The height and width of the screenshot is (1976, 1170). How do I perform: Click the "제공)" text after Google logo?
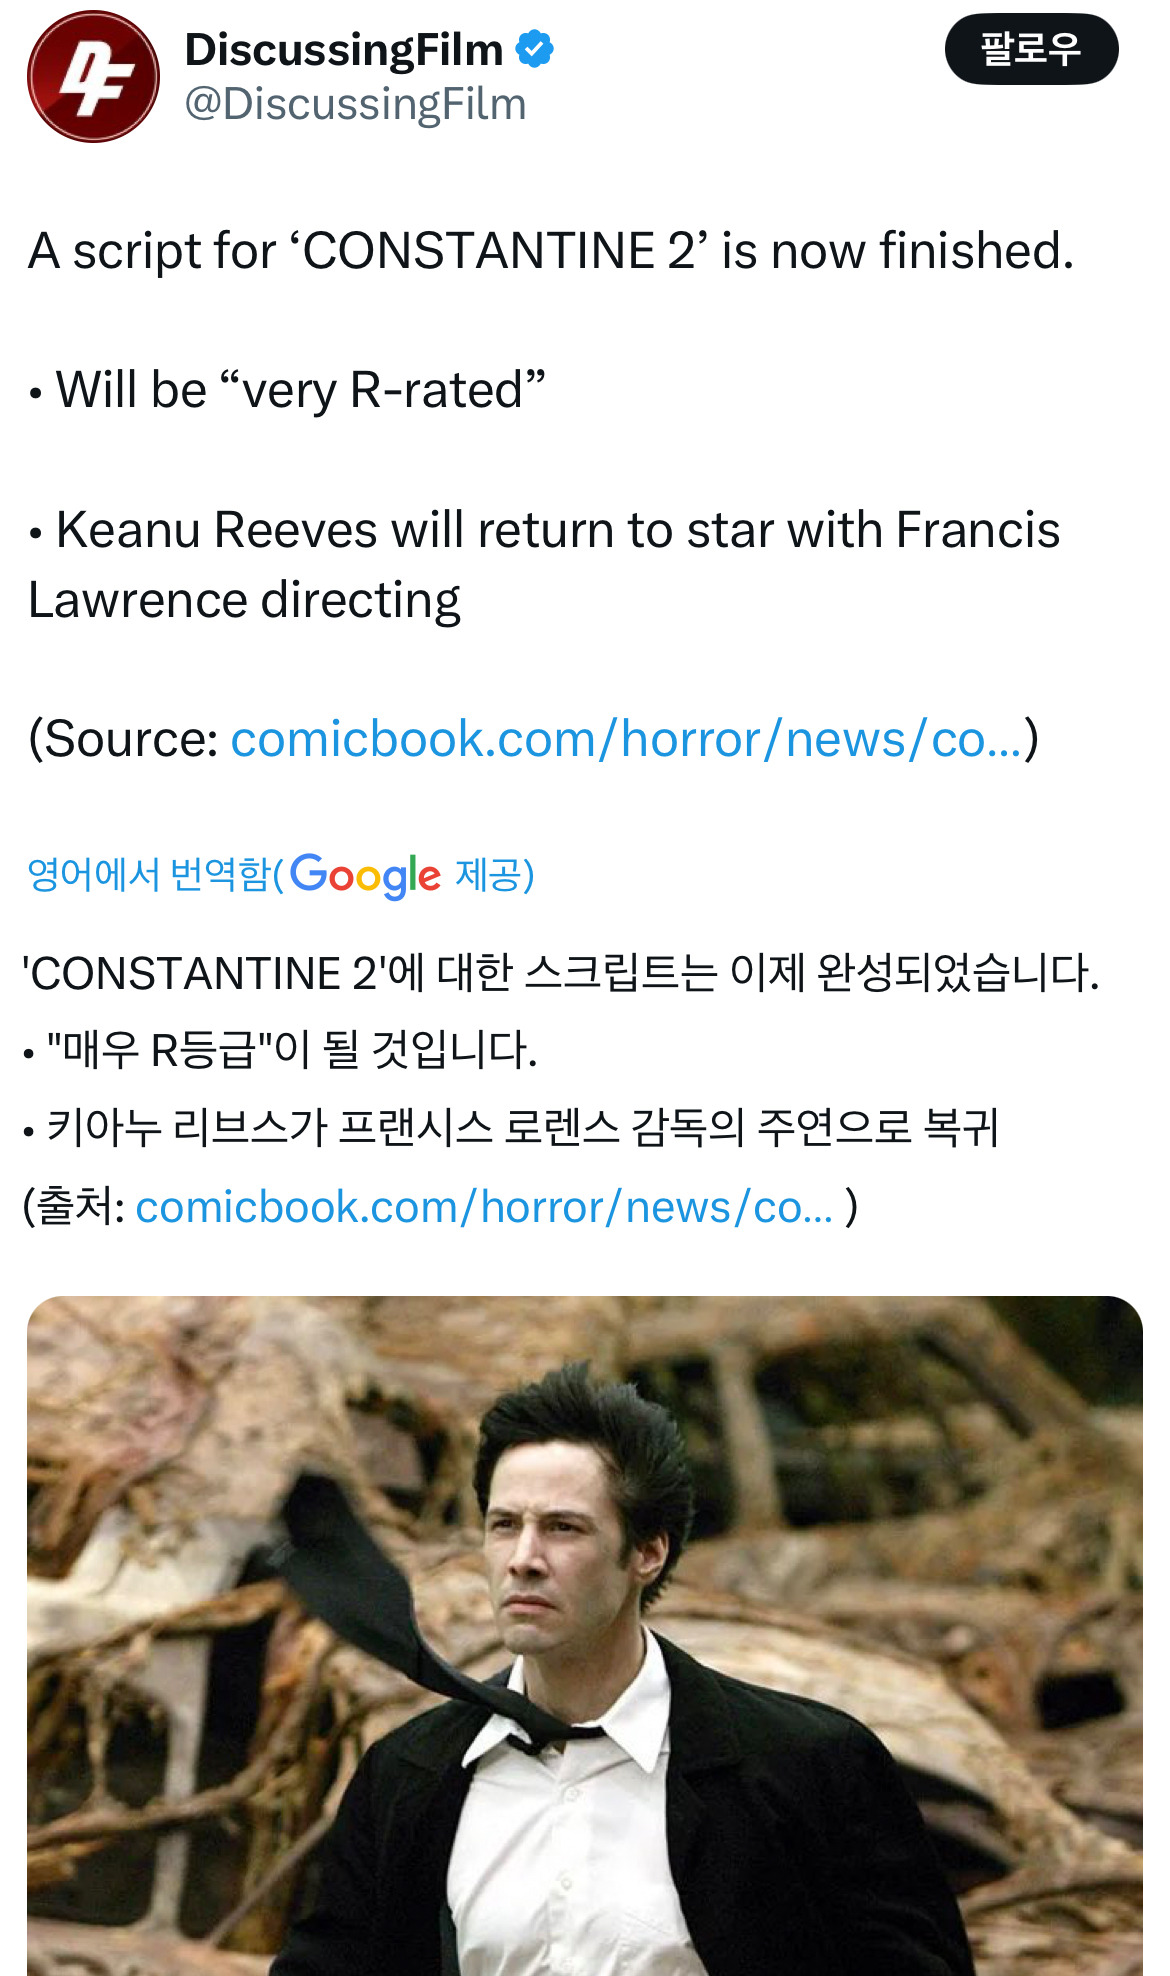[x=495, y=875]
